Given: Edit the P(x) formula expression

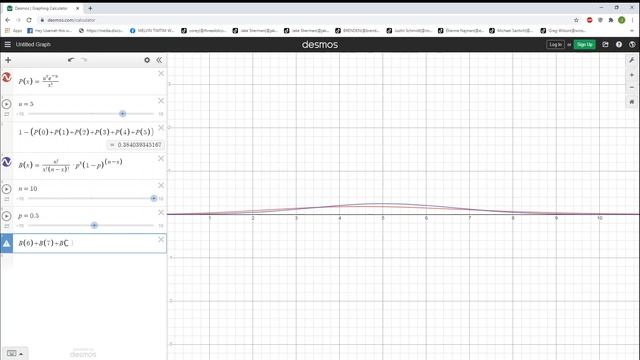Looking at the screenshot, I should [38, 81].
